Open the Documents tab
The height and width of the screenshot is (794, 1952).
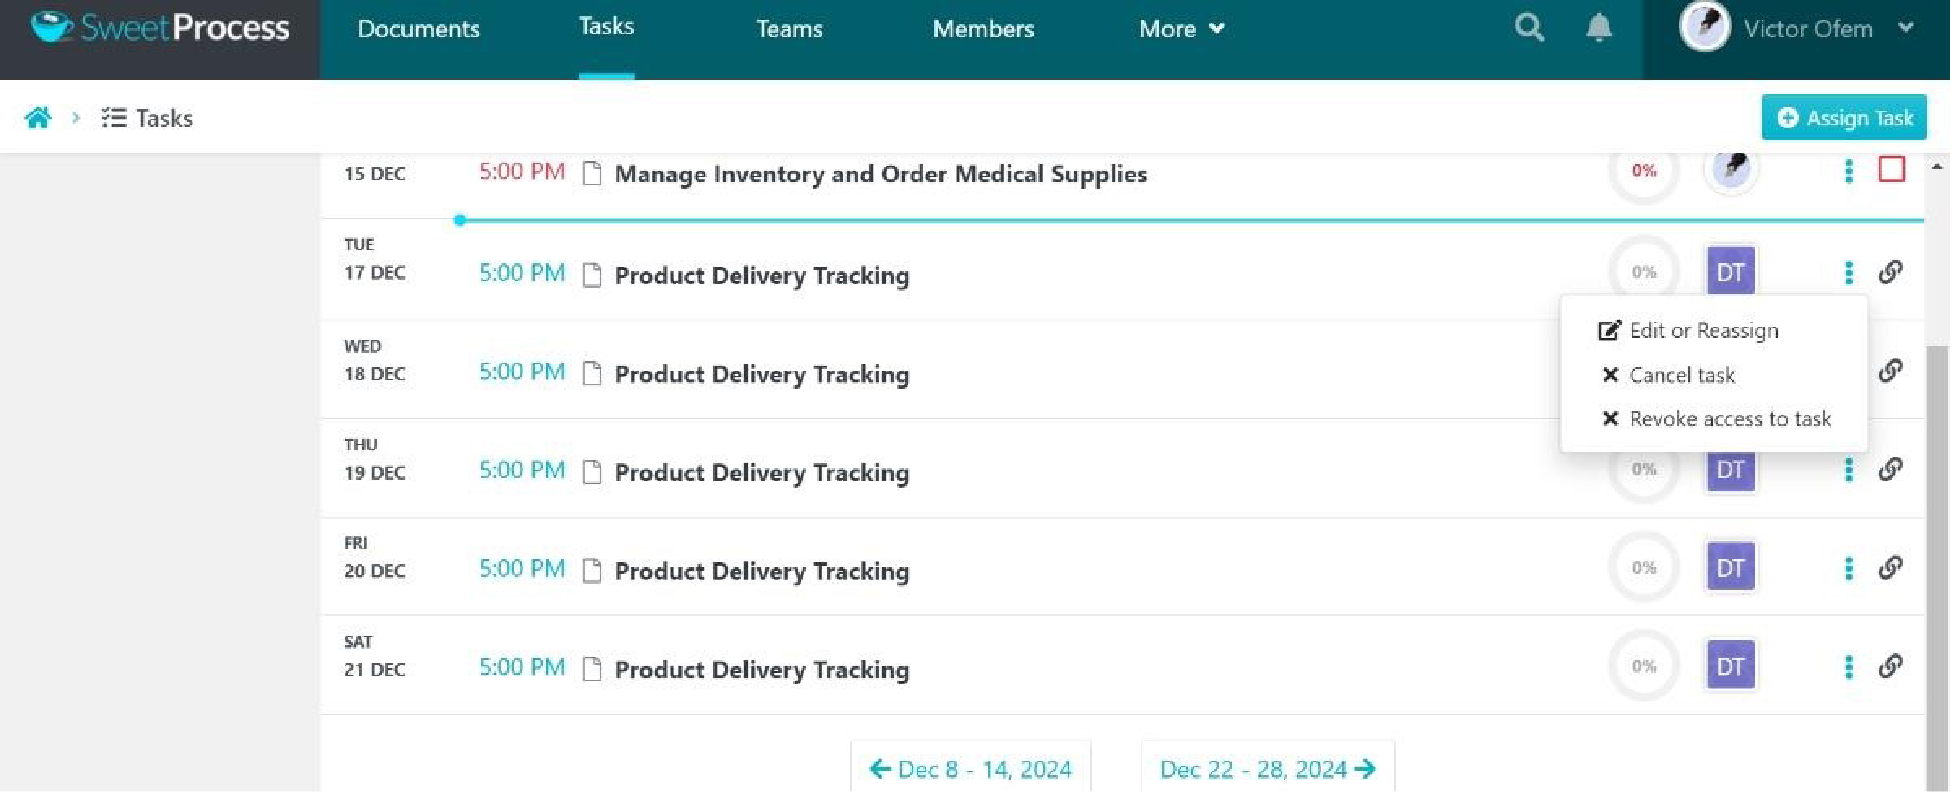[x=418, y=29]
